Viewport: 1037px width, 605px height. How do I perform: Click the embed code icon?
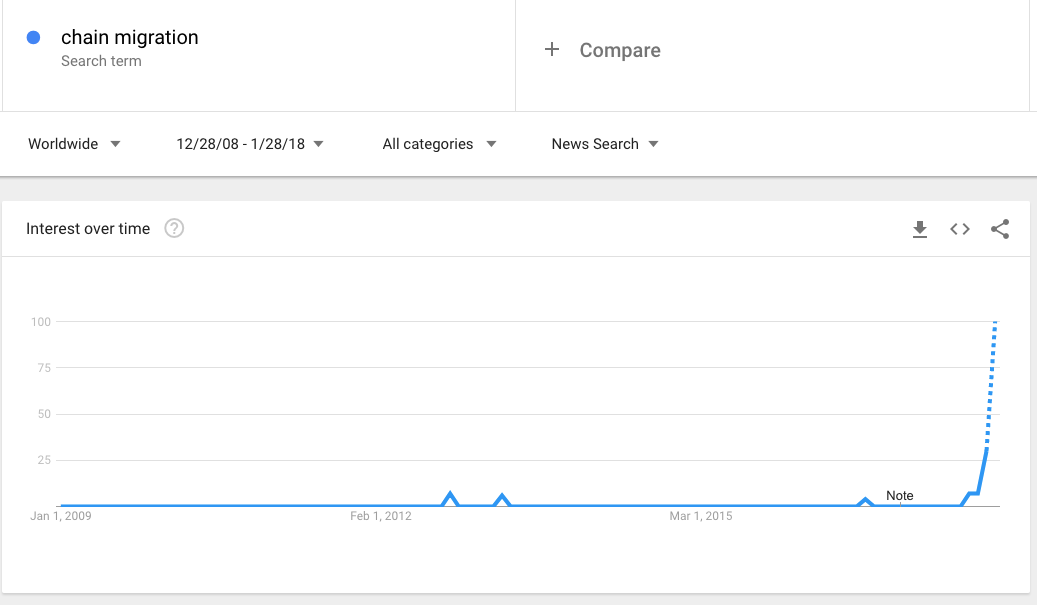[x=960, y=230]
